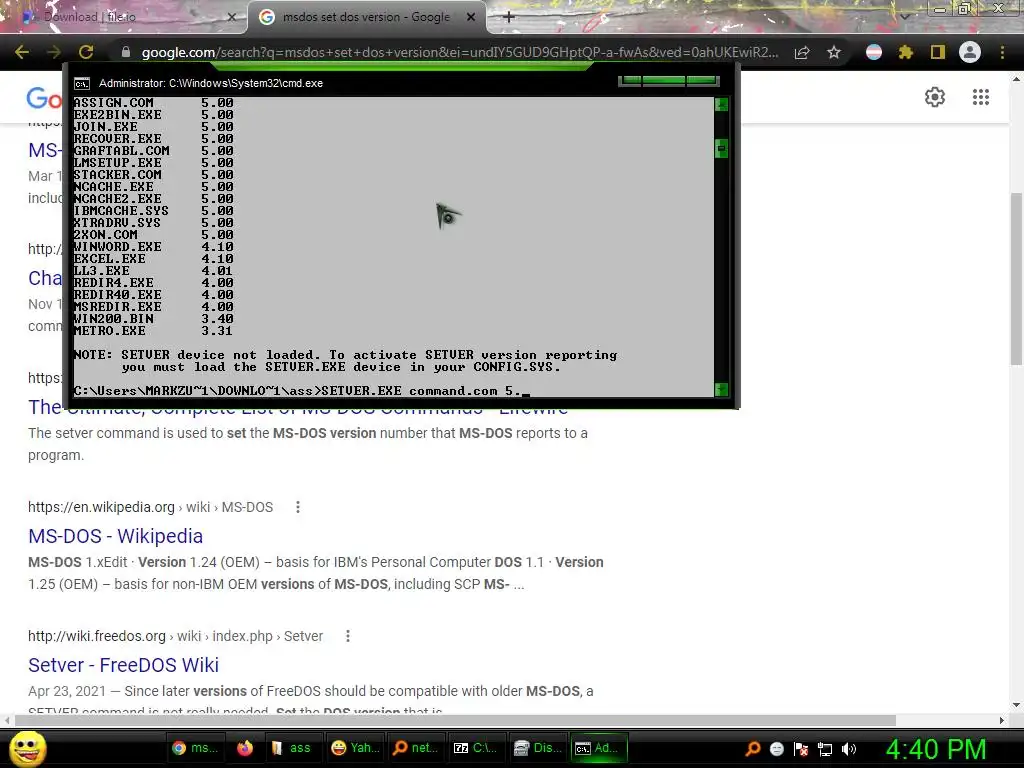Go back with Chrome's back arrow
This screenshot has width=1024, height=768.
coord(22,52)
